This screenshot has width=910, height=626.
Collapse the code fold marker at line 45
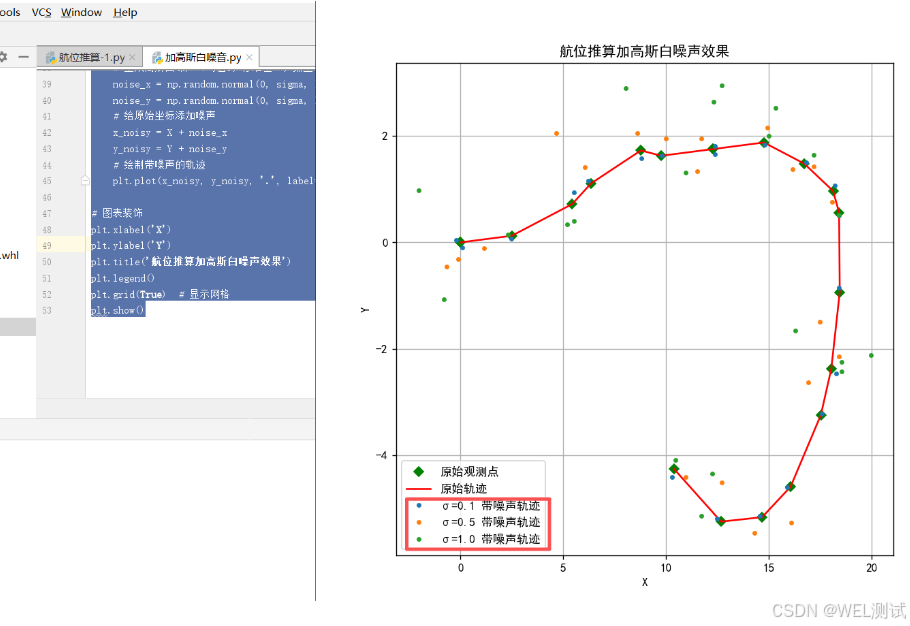pos(85,180)
